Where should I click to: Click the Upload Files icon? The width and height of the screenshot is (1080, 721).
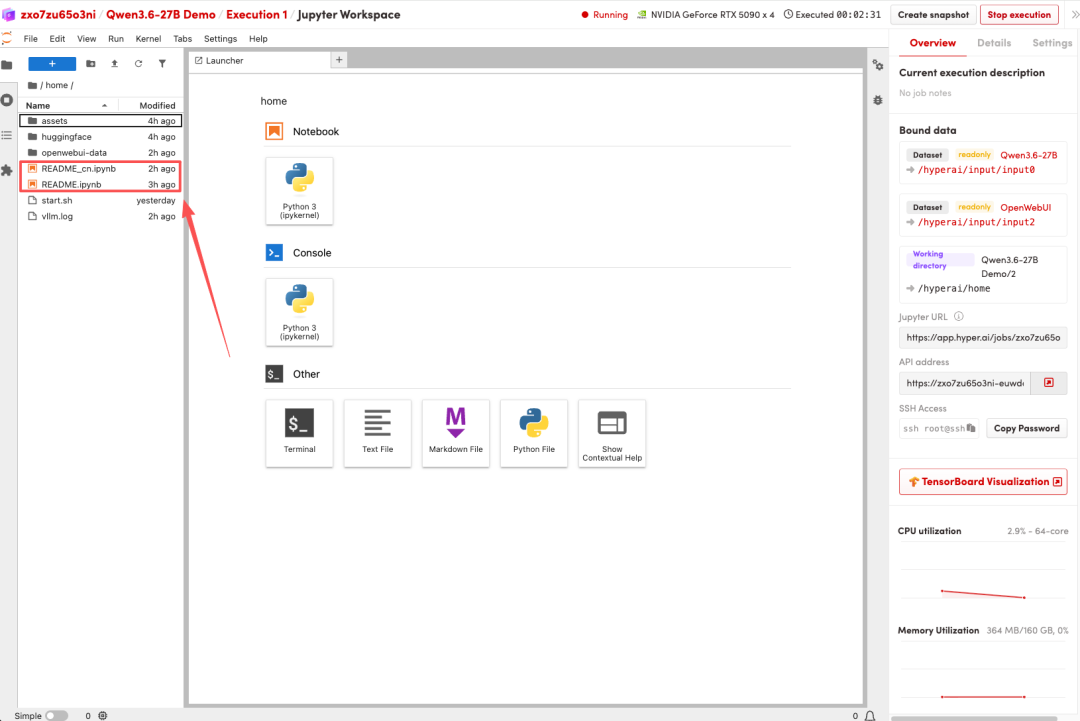pyautogui.click(x=114, y=63)
